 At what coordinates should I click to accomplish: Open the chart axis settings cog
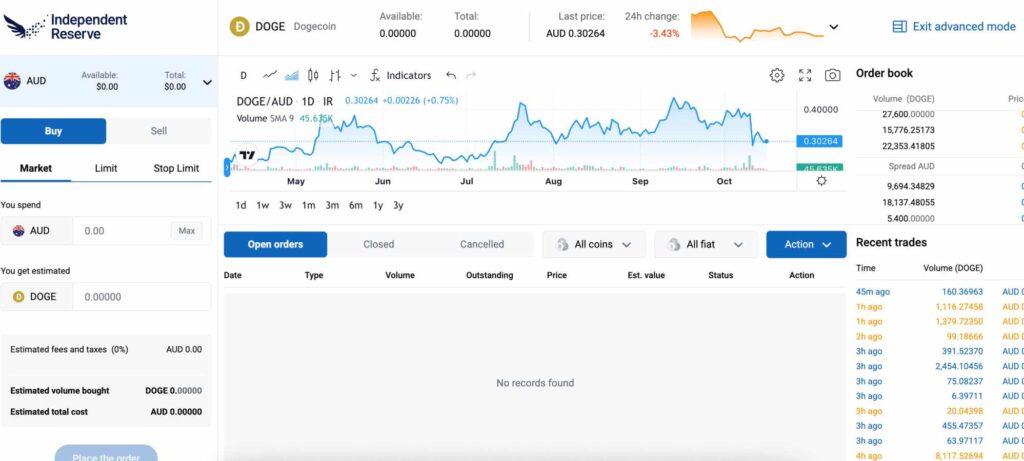822,181
